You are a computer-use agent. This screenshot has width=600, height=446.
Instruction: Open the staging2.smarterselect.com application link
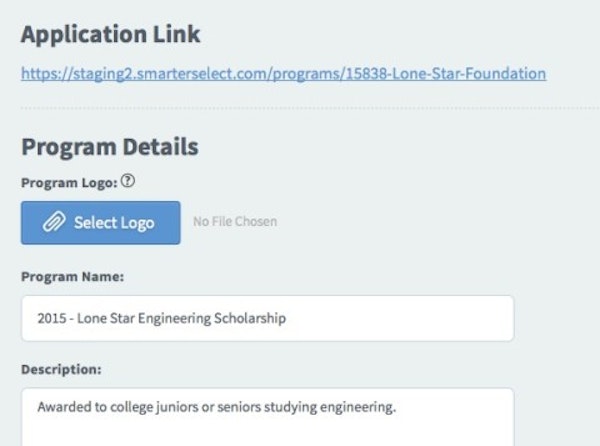pos(283,74)
